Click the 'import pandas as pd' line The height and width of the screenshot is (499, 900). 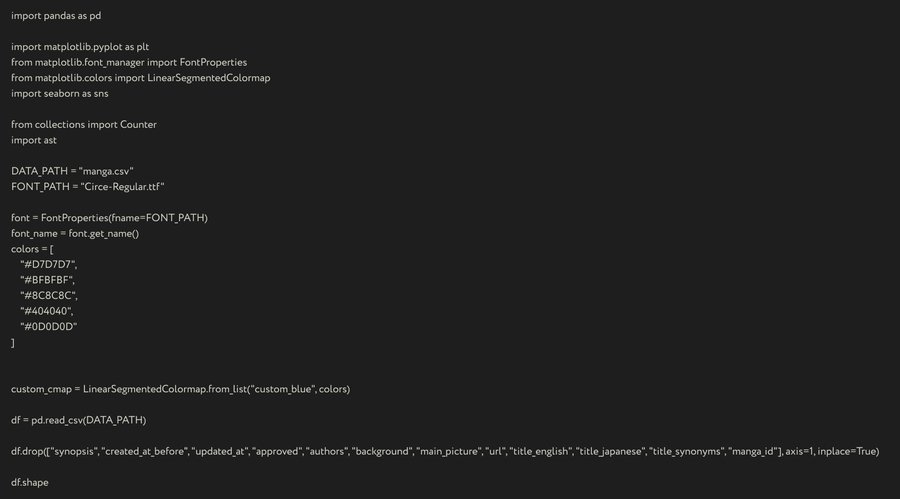click(56, 15)
